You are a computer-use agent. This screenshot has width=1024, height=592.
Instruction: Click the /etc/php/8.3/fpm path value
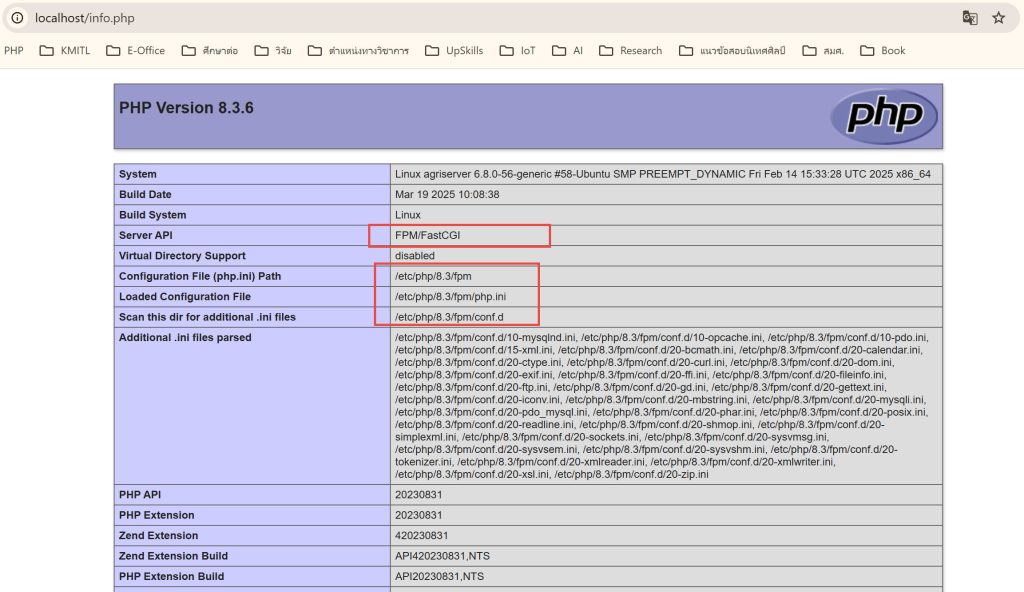point(433,276)
